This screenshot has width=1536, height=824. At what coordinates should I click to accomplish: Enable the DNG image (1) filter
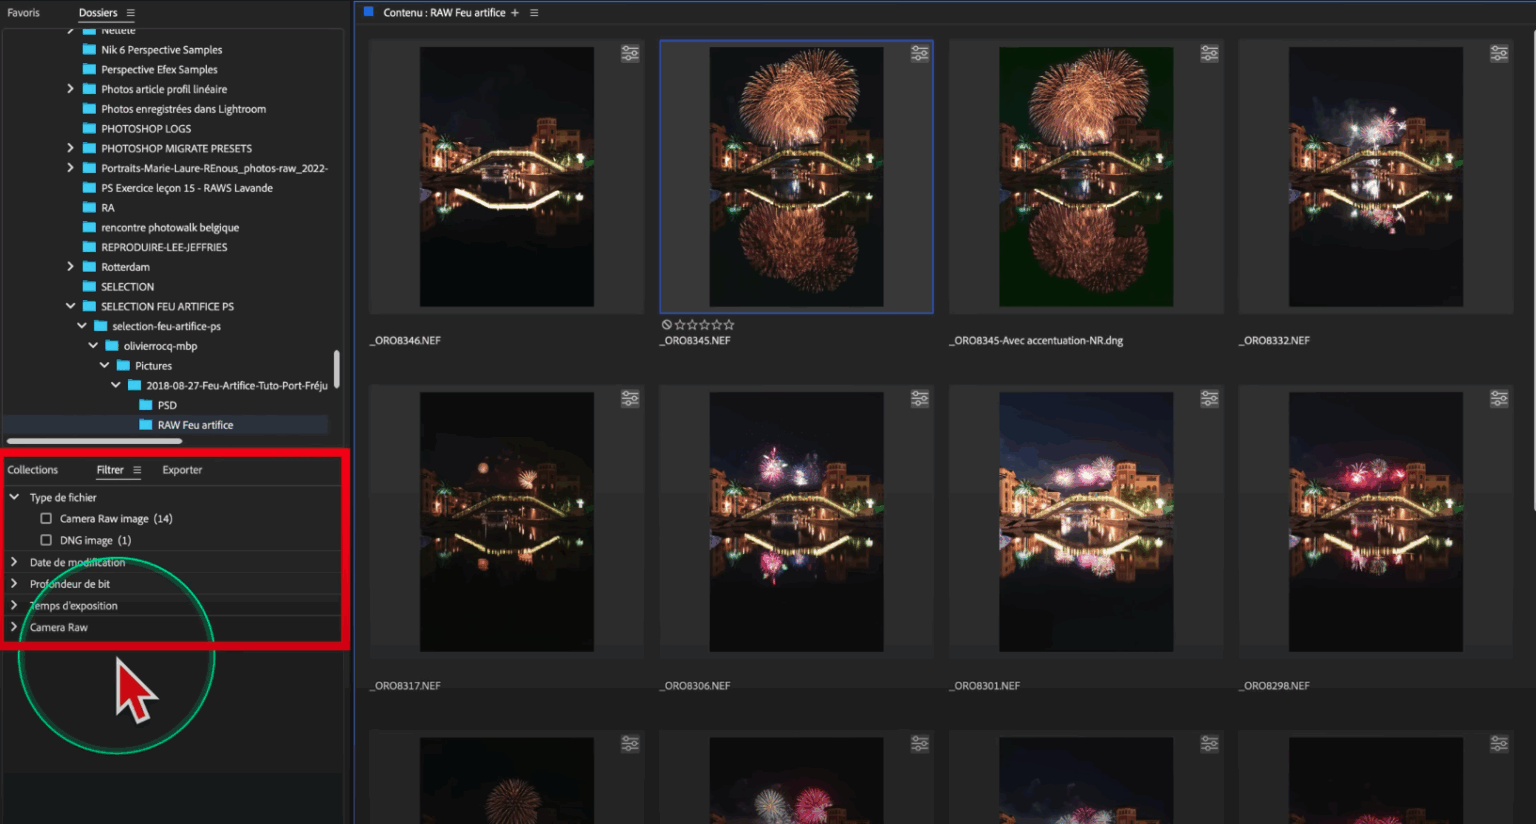pyautogui.click(x=45, y=540)
